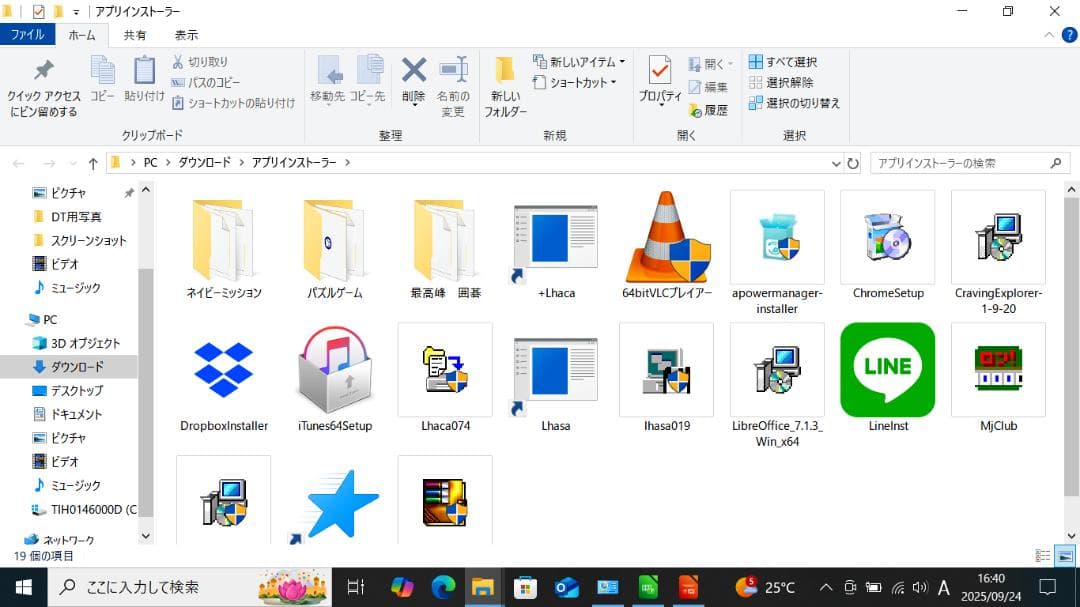Open the Shortcut (ショートカット) dropdown
1080x607 pixels.
tap(574, 83)
